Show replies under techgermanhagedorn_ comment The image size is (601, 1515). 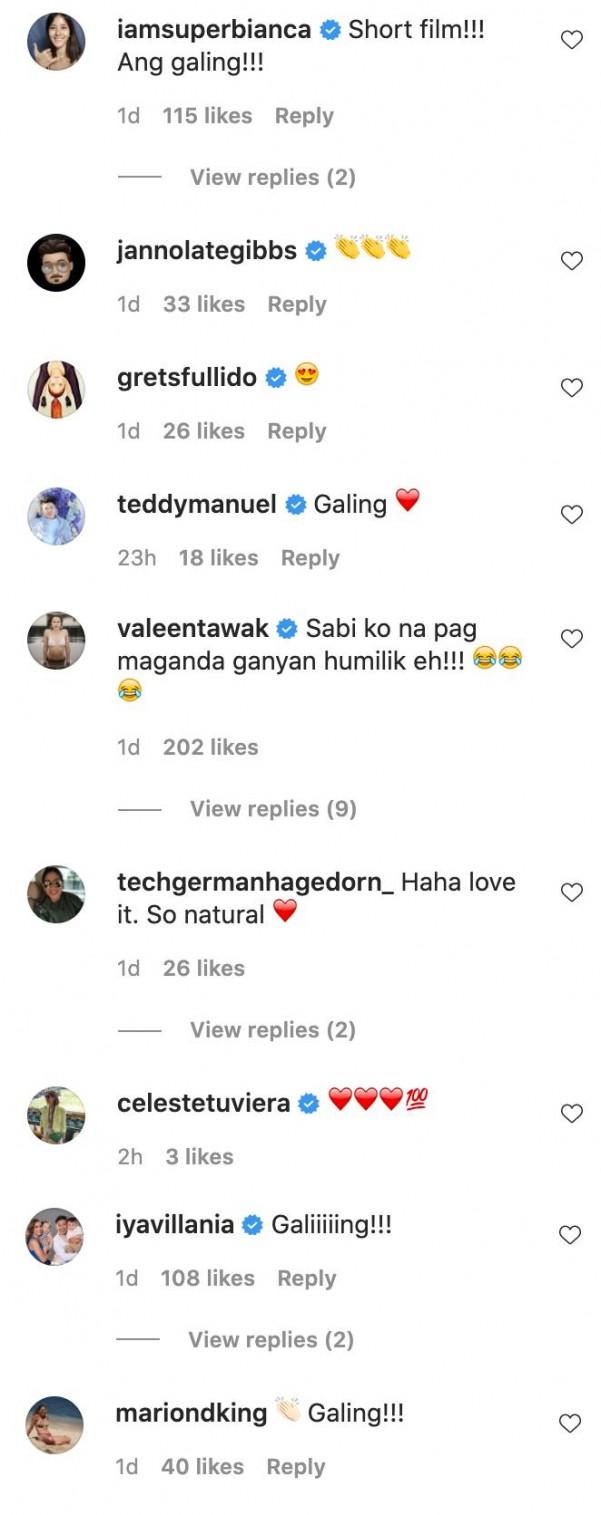tap(272, 1029)
